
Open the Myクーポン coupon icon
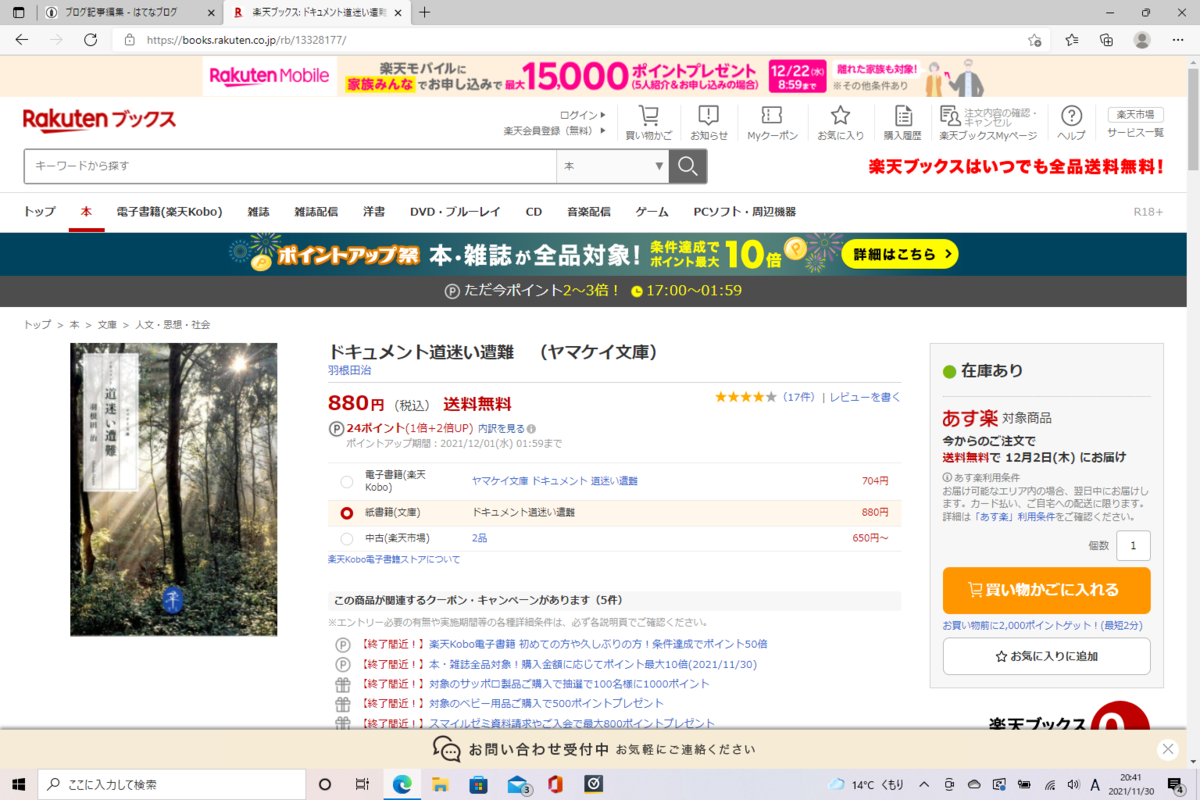[x=772, y=123]
